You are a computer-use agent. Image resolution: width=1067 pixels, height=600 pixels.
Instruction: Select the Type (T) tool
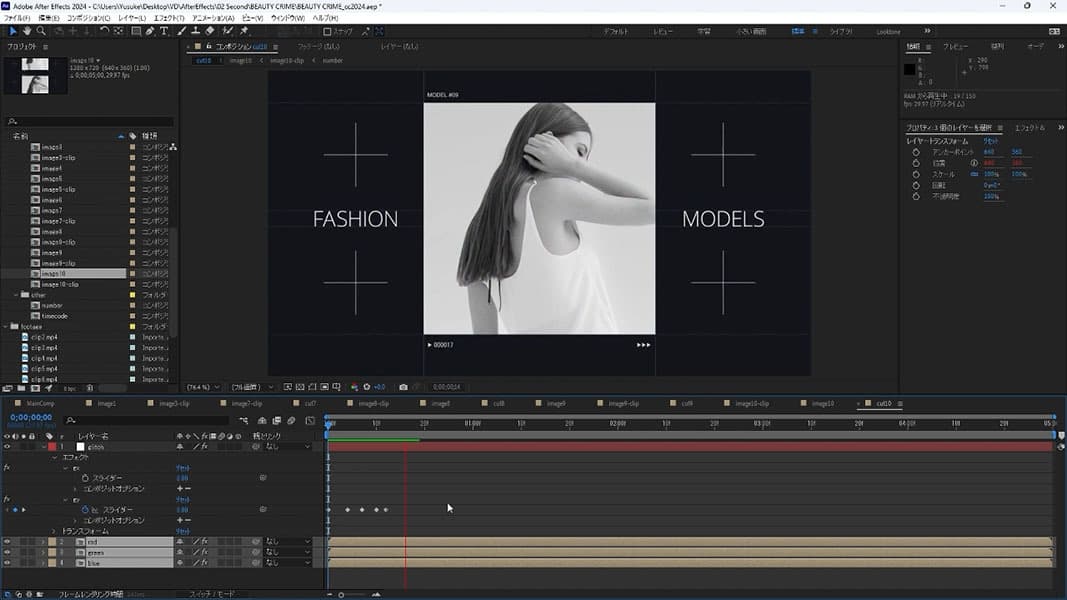pos(164,31)
